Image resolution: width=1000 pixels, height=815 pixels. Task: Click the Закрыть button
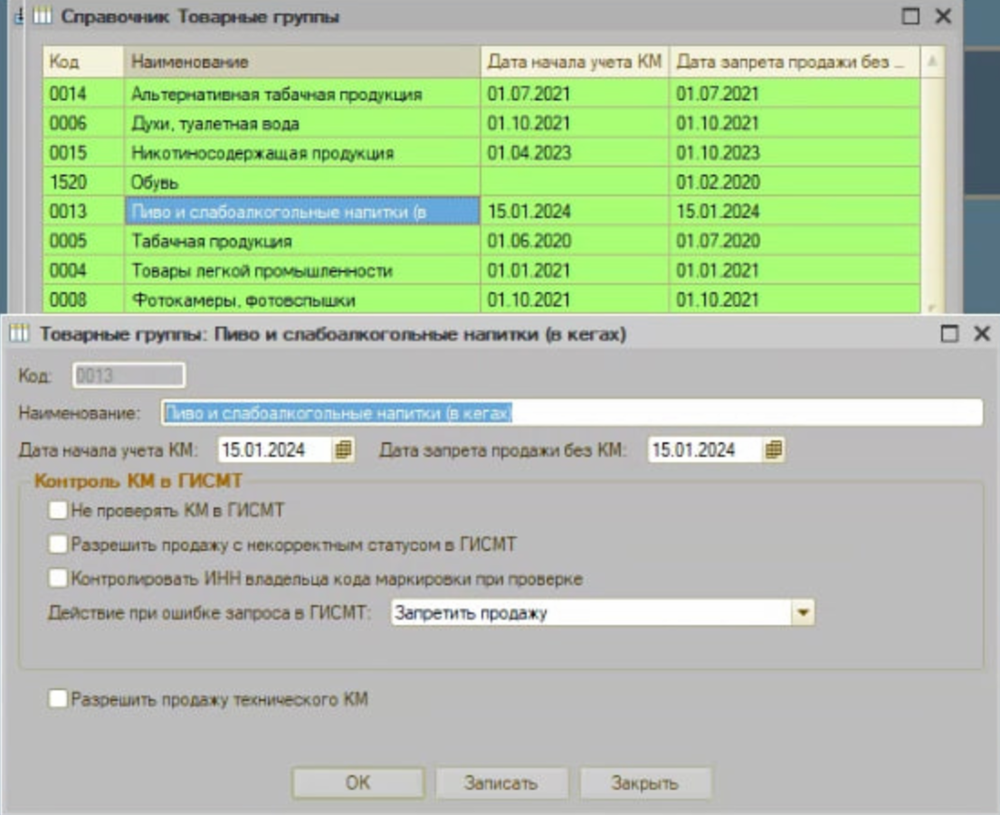point(645,783)
